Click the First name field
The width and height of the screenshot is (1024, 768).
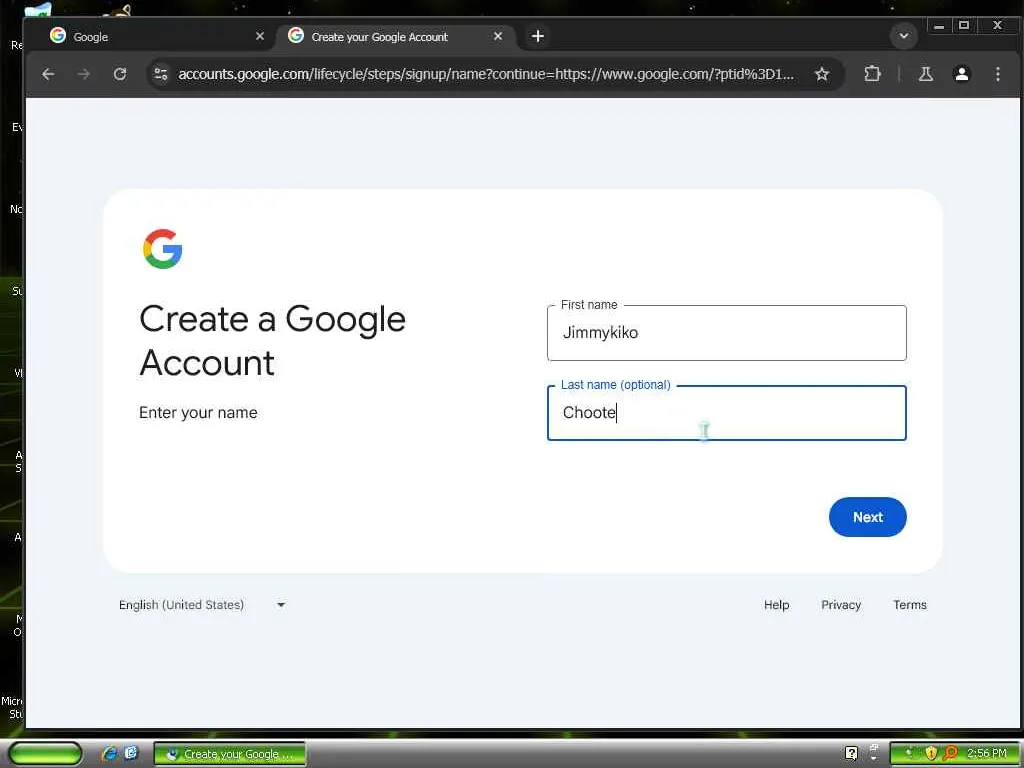coord(727,333)
